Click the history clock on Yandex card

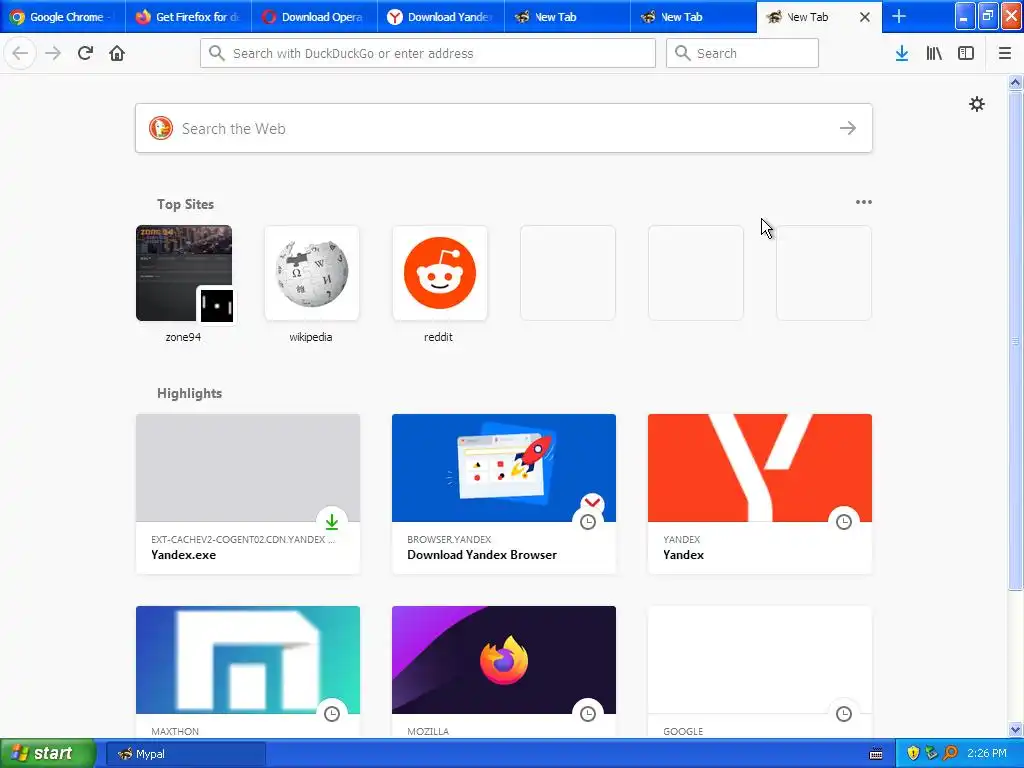point(844,522)
